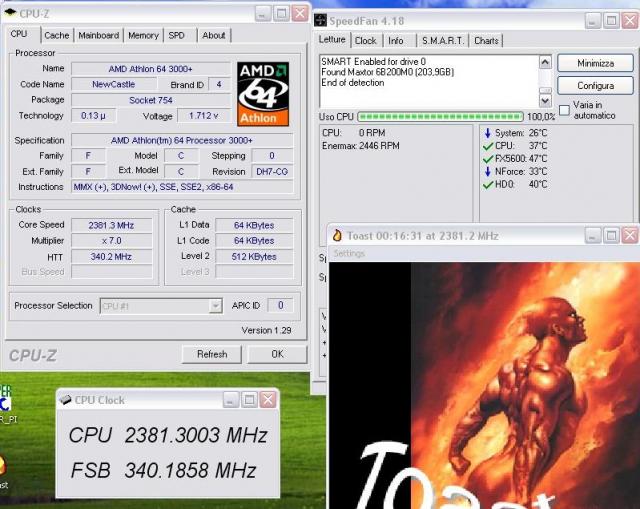Viewport: 640px width, 509px height.
Task: Toggle the Varia in automatico checkbox
Action: click(564, 110)
